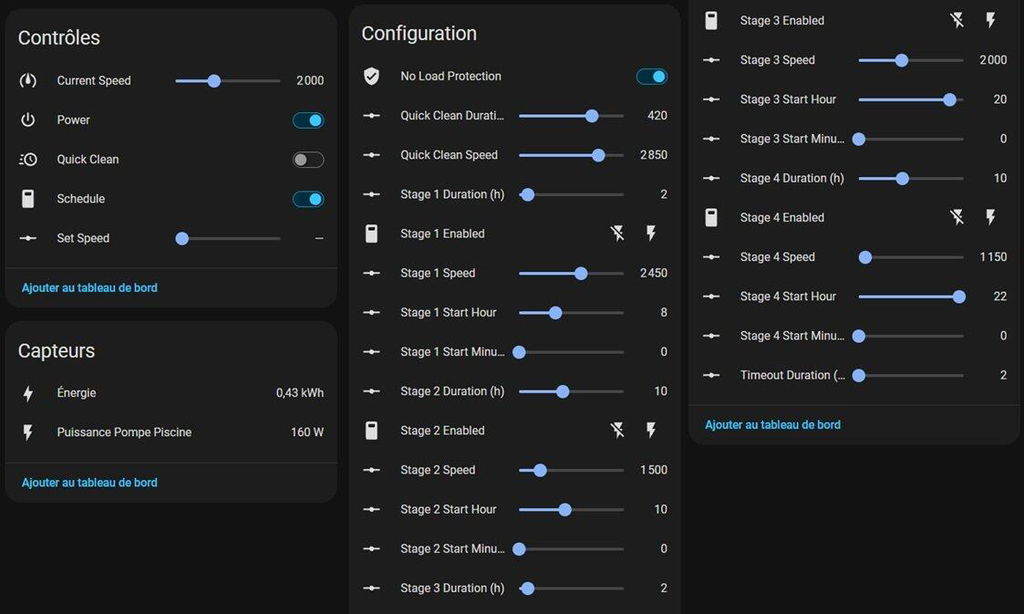Viewport: 1024px width, 614px height.
Task: Click the Stage 3 Duration (h) label
Action: point(453,588)
